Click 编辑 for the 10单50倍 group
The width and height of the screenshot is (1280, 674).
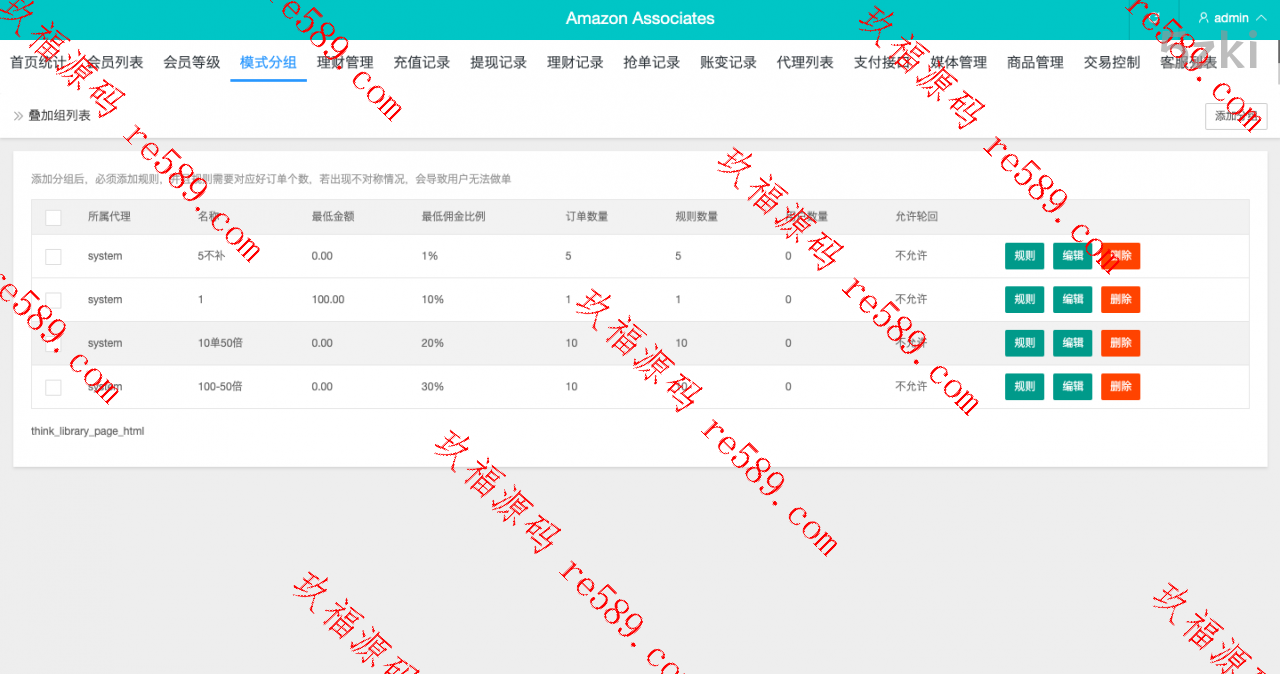(1072, 343)
